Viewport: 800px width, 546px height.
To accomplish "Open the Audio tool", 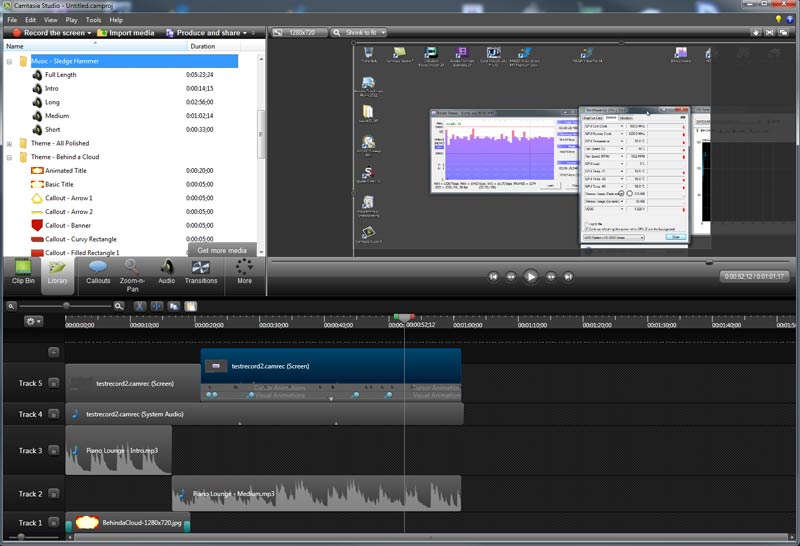I will click(x=166, y=271).
